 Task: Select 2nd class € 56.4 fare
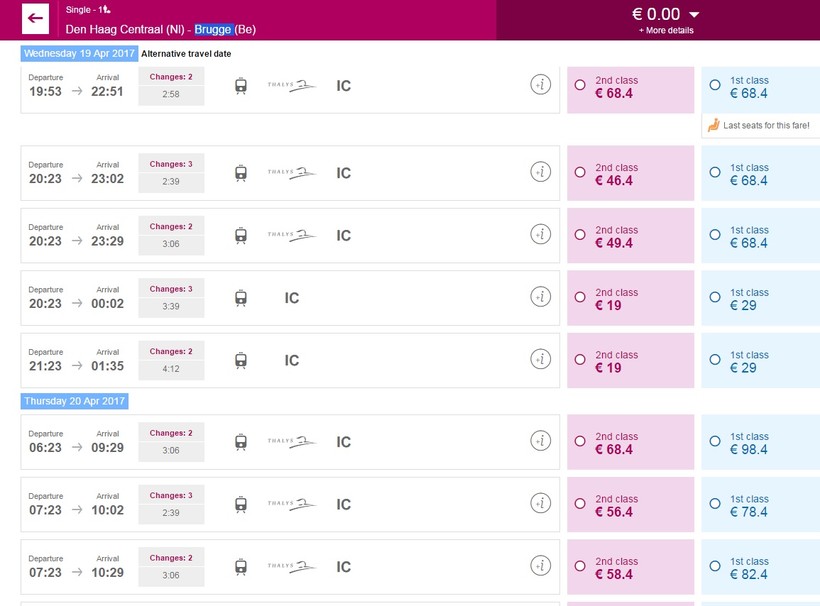click(580, 504)
